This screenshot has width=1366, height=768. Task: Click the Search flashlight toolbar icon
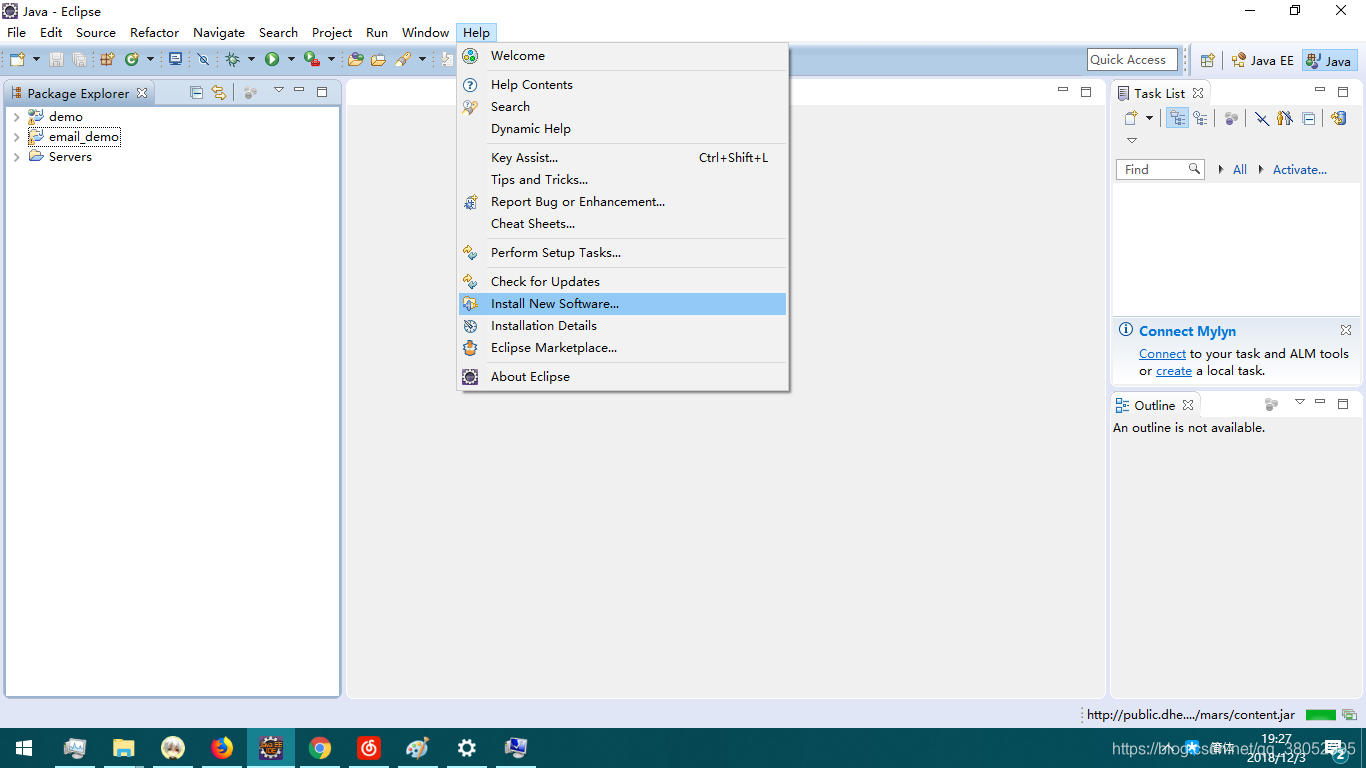click(403, 60)
